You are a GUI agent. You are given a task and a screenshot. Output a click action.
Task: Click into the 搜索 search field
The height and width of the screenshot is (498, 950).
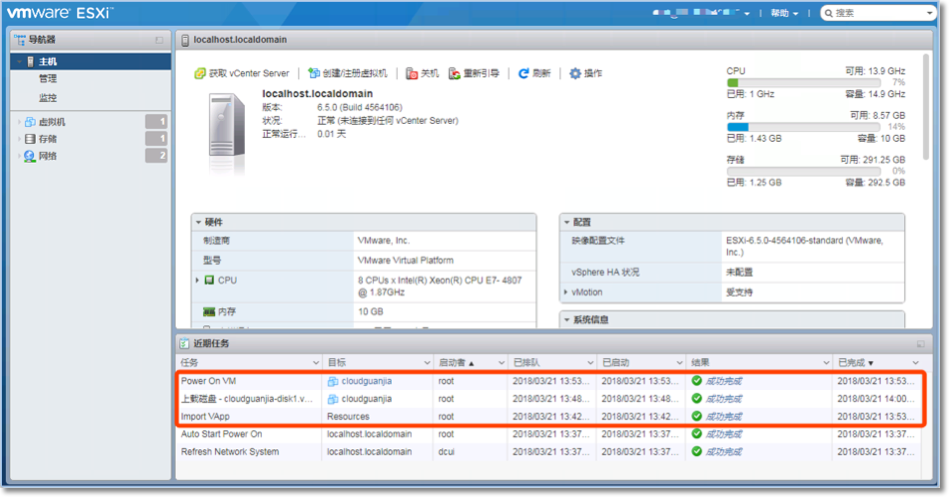[x=879, y=13]
